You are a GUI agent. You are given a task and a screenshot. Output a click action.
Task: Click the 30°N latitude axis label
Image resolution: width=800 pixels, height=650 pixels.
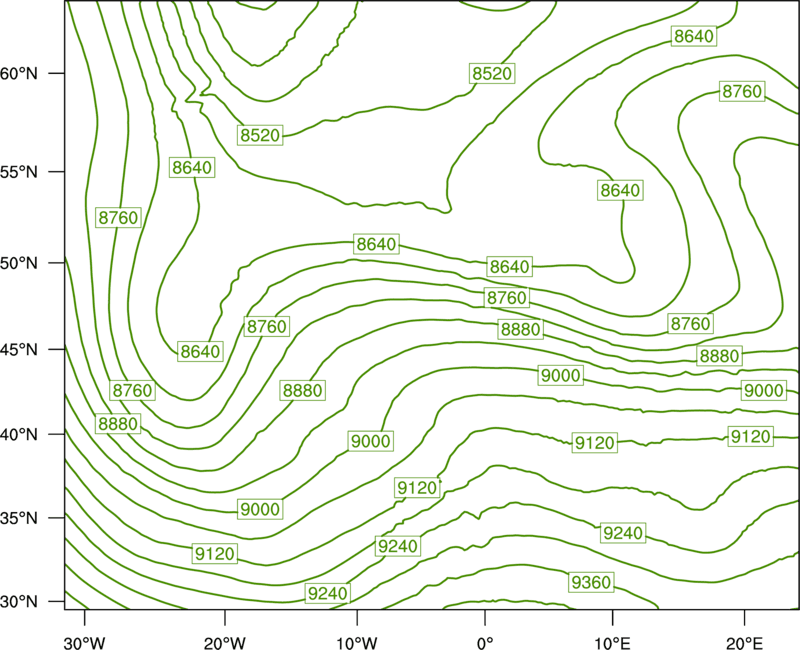coord(19,602)
